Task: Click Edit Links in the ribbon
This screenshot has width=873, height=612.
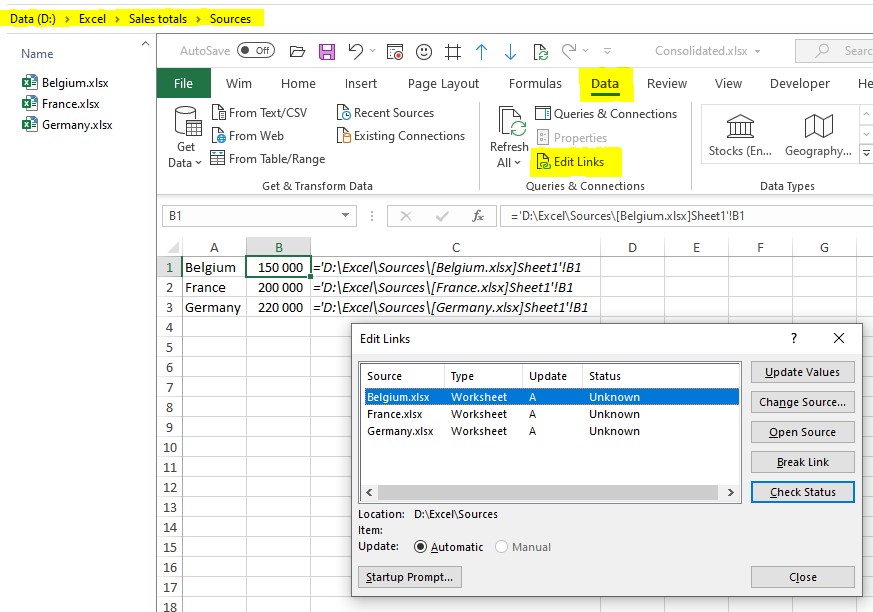Action: point(570,162)
